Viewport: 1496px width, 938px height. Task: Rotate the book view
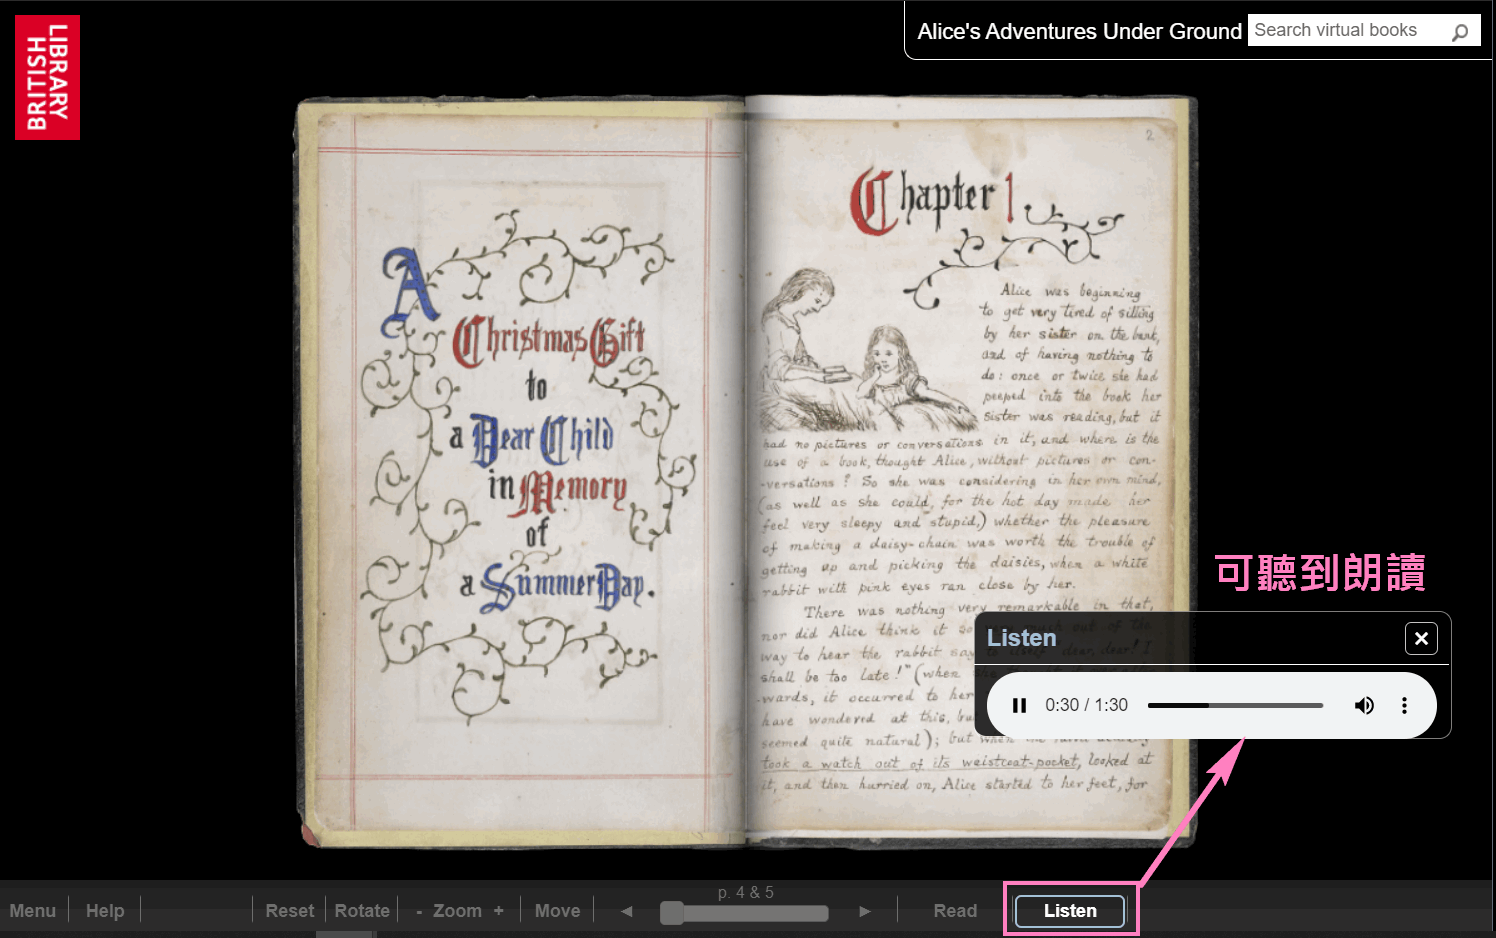[x=362, y=911]
